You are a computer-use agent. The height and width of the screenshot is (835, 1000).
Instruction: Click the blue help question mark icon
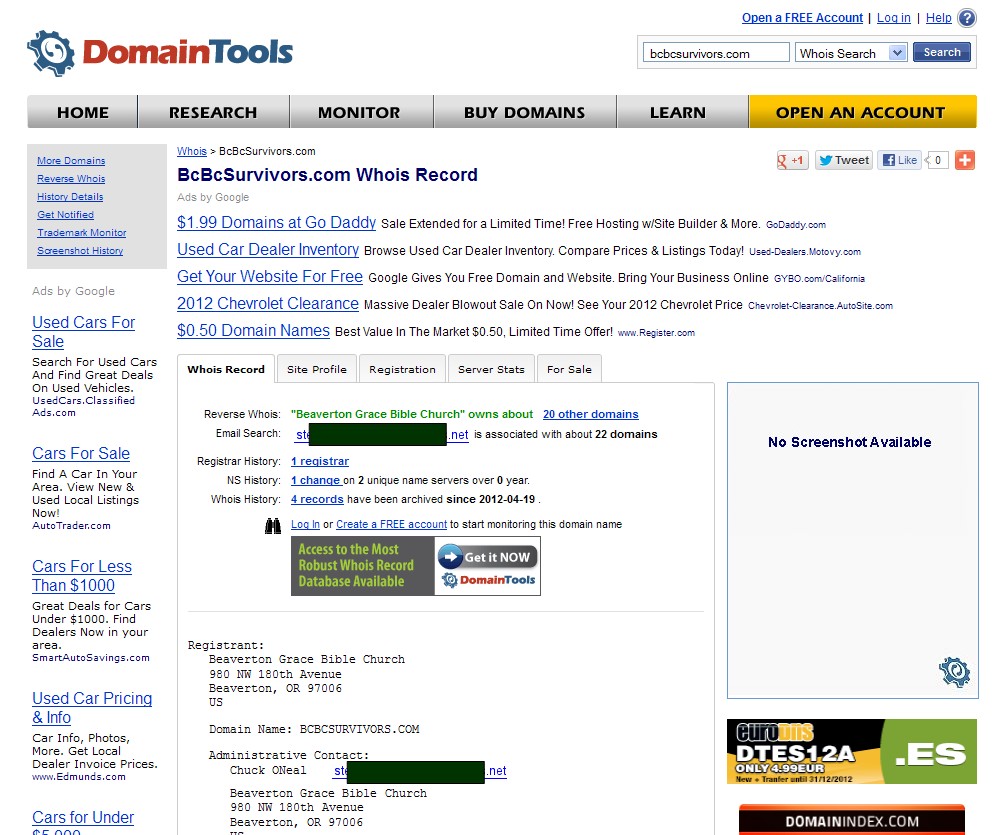click(x=966, y=18)
